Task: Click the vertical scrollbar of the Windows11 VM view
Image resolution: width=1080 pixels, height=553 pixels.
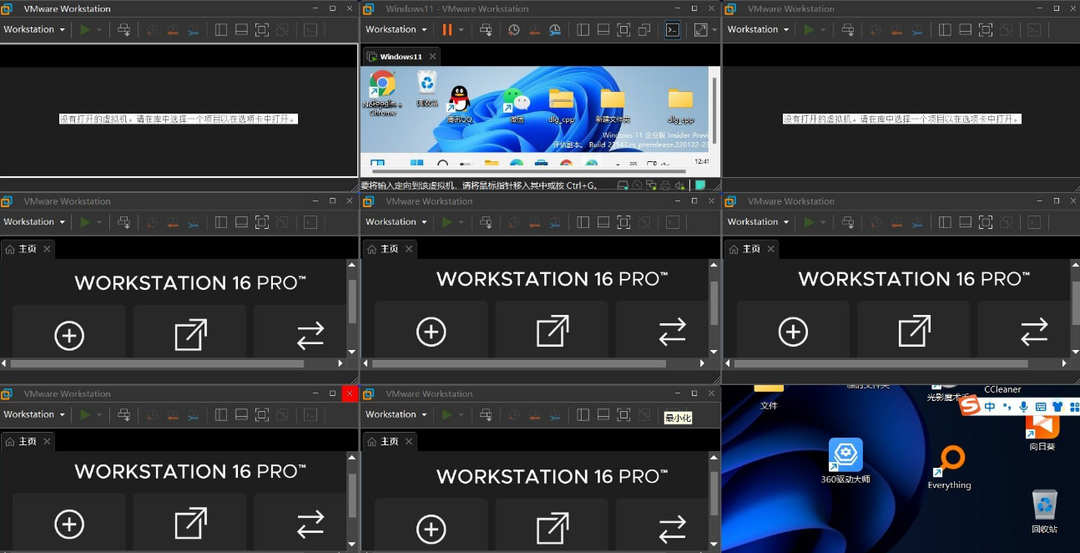Action: [x=715, y=110]
